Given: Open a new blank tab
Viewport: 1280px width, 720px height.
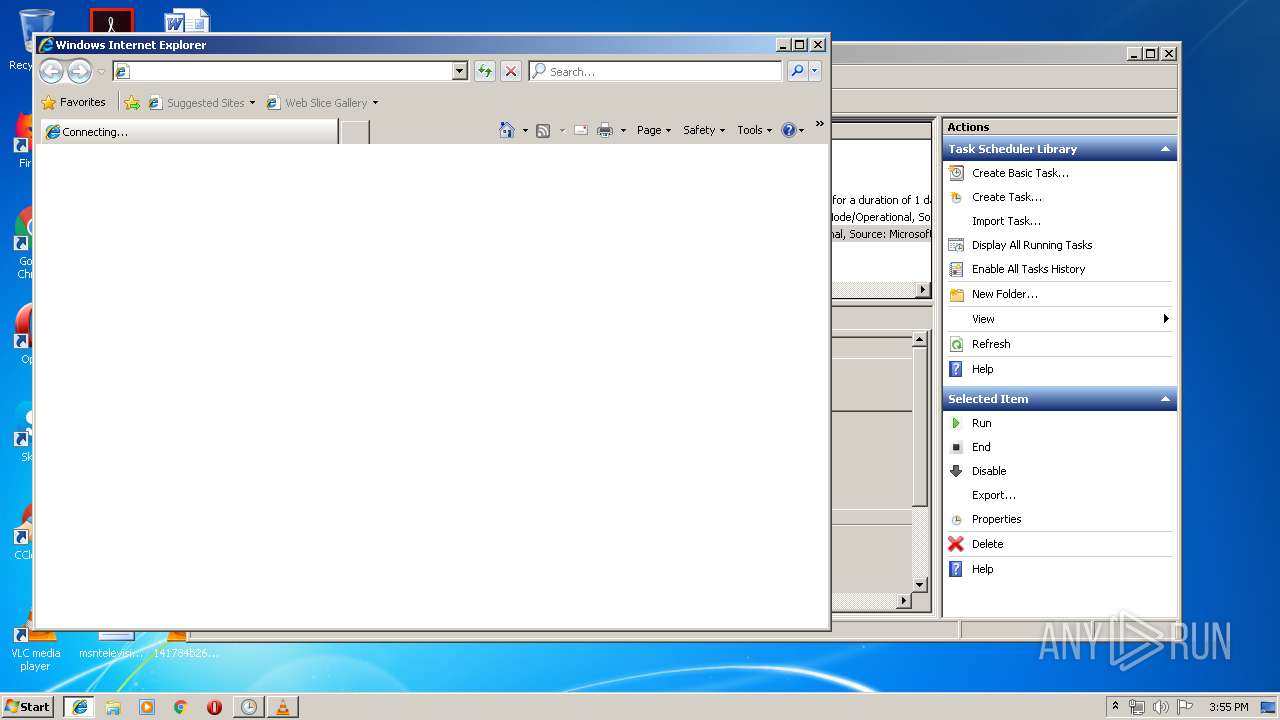Looking at the screenshot, I should pos(355,131).
